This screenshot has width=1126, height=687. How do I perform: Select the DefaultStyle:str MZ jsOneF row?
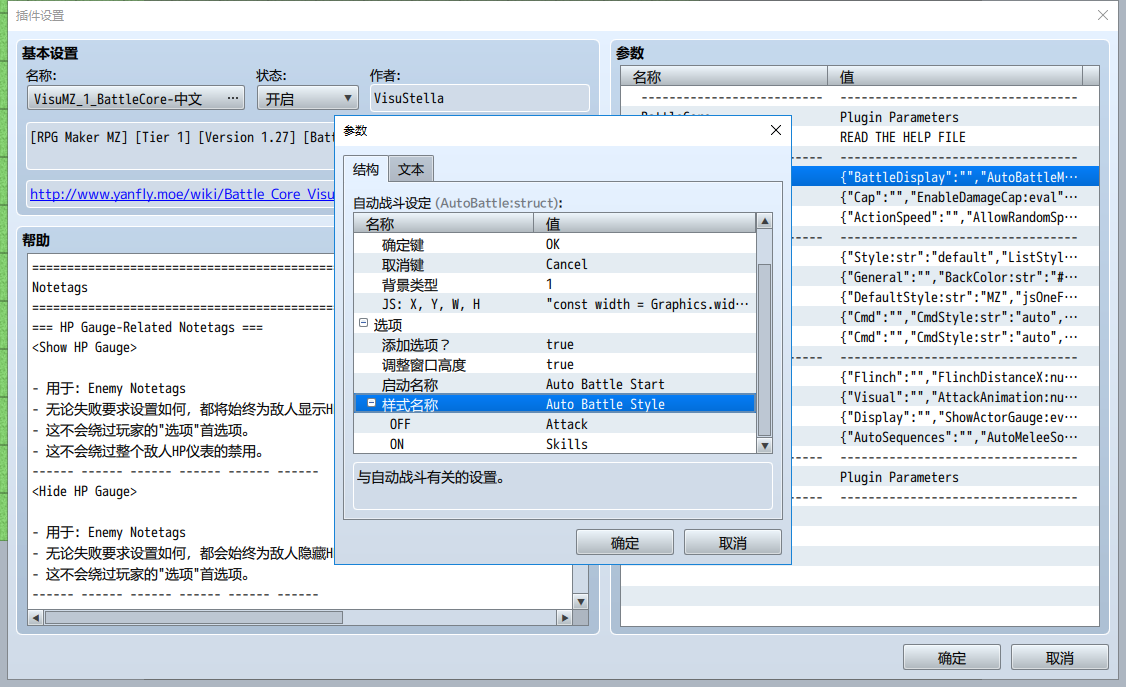tap(945, 297)
